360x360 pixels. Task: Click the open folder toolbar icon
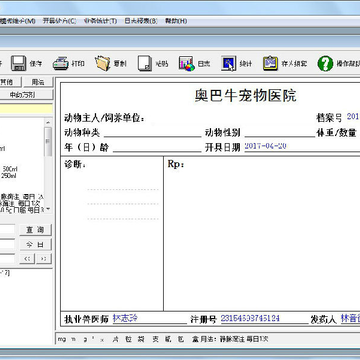pyautogui.click(x=103, y=63)
